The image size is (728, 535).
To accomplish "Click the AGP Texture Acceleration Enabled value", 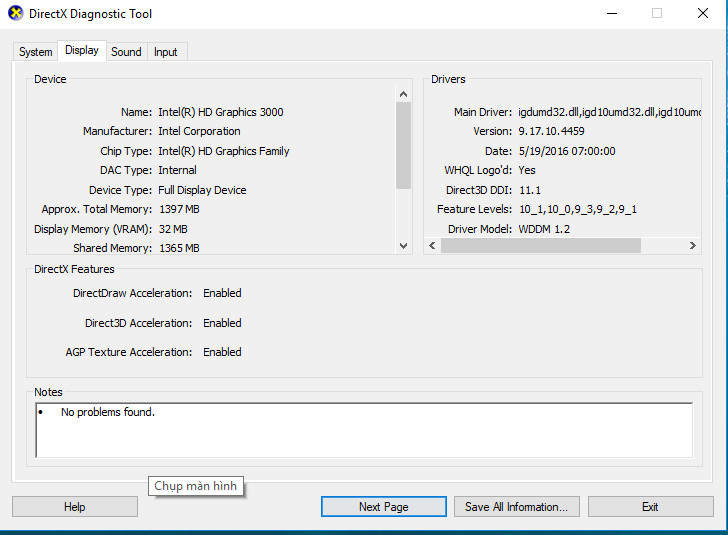I will [222, 352].
